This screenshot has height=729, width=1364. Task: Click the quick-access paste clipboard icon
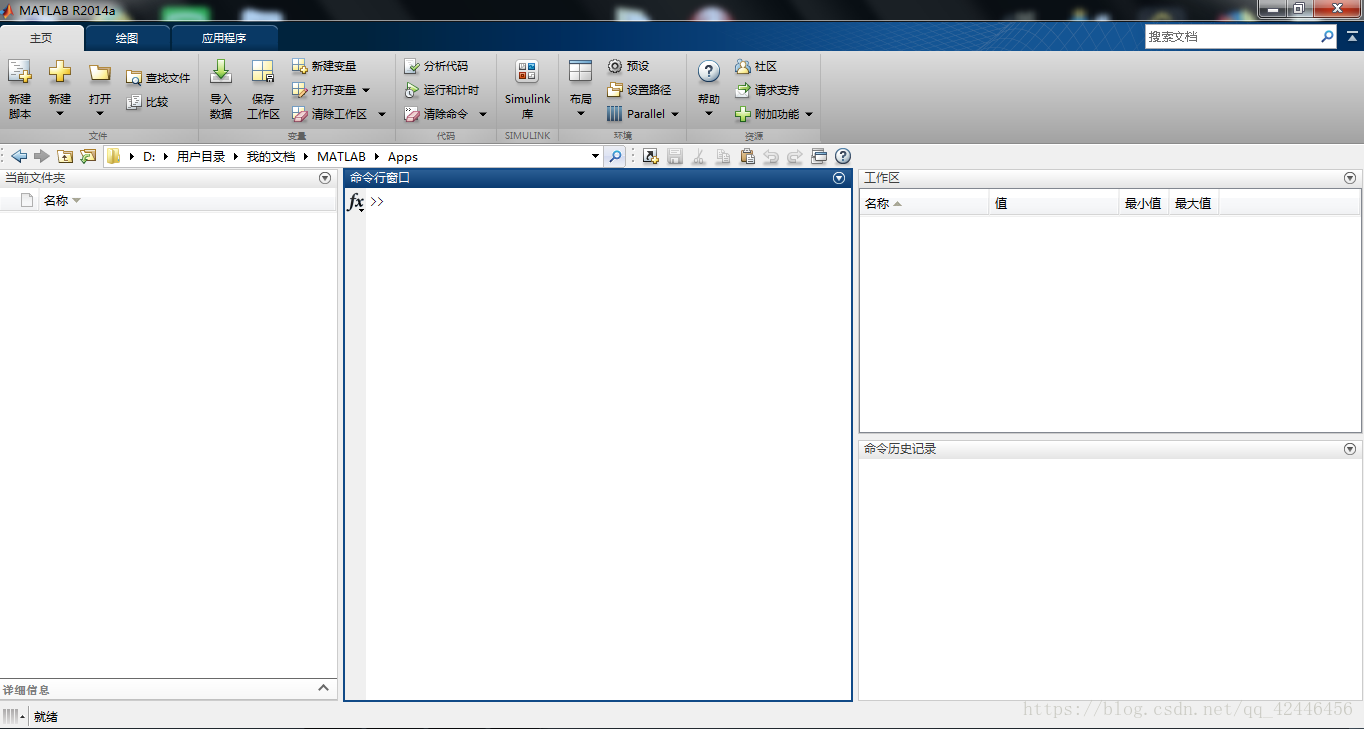[x=747, y=156]
